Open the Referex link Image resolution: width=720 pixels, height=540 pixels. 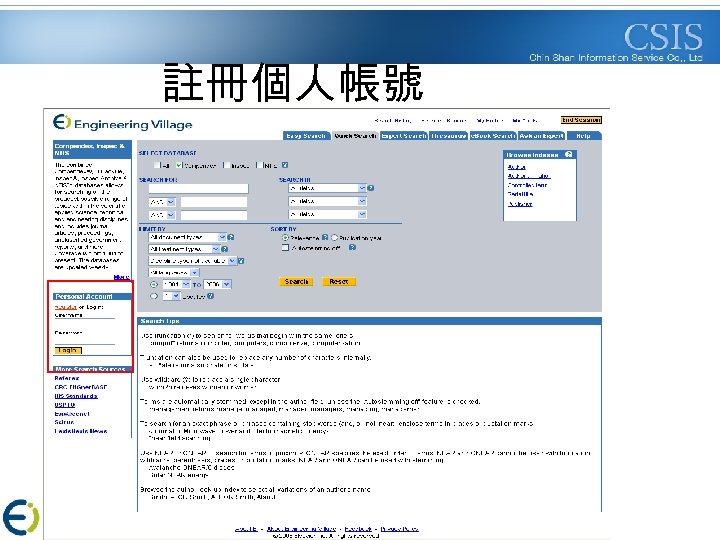click(67, 378)
